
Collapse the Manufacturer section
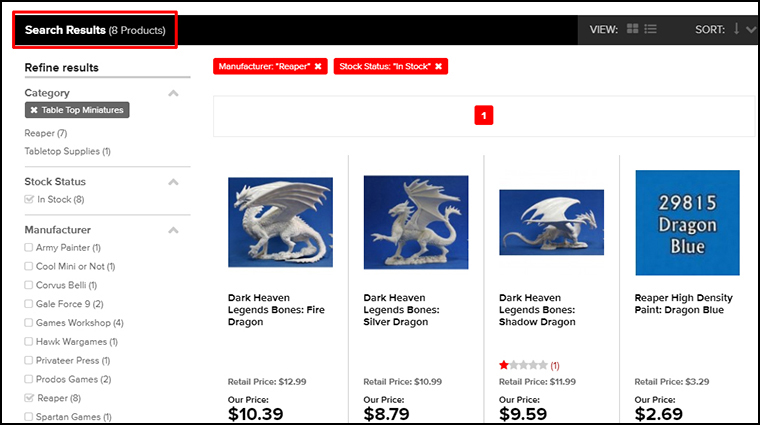(x=173, y=230)
